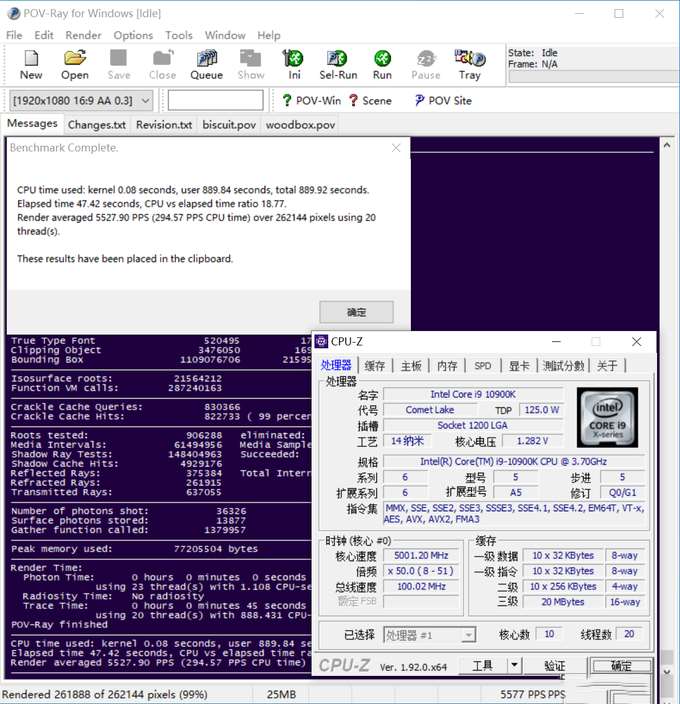Click the Comet Lake codename value

click(430, 410)
